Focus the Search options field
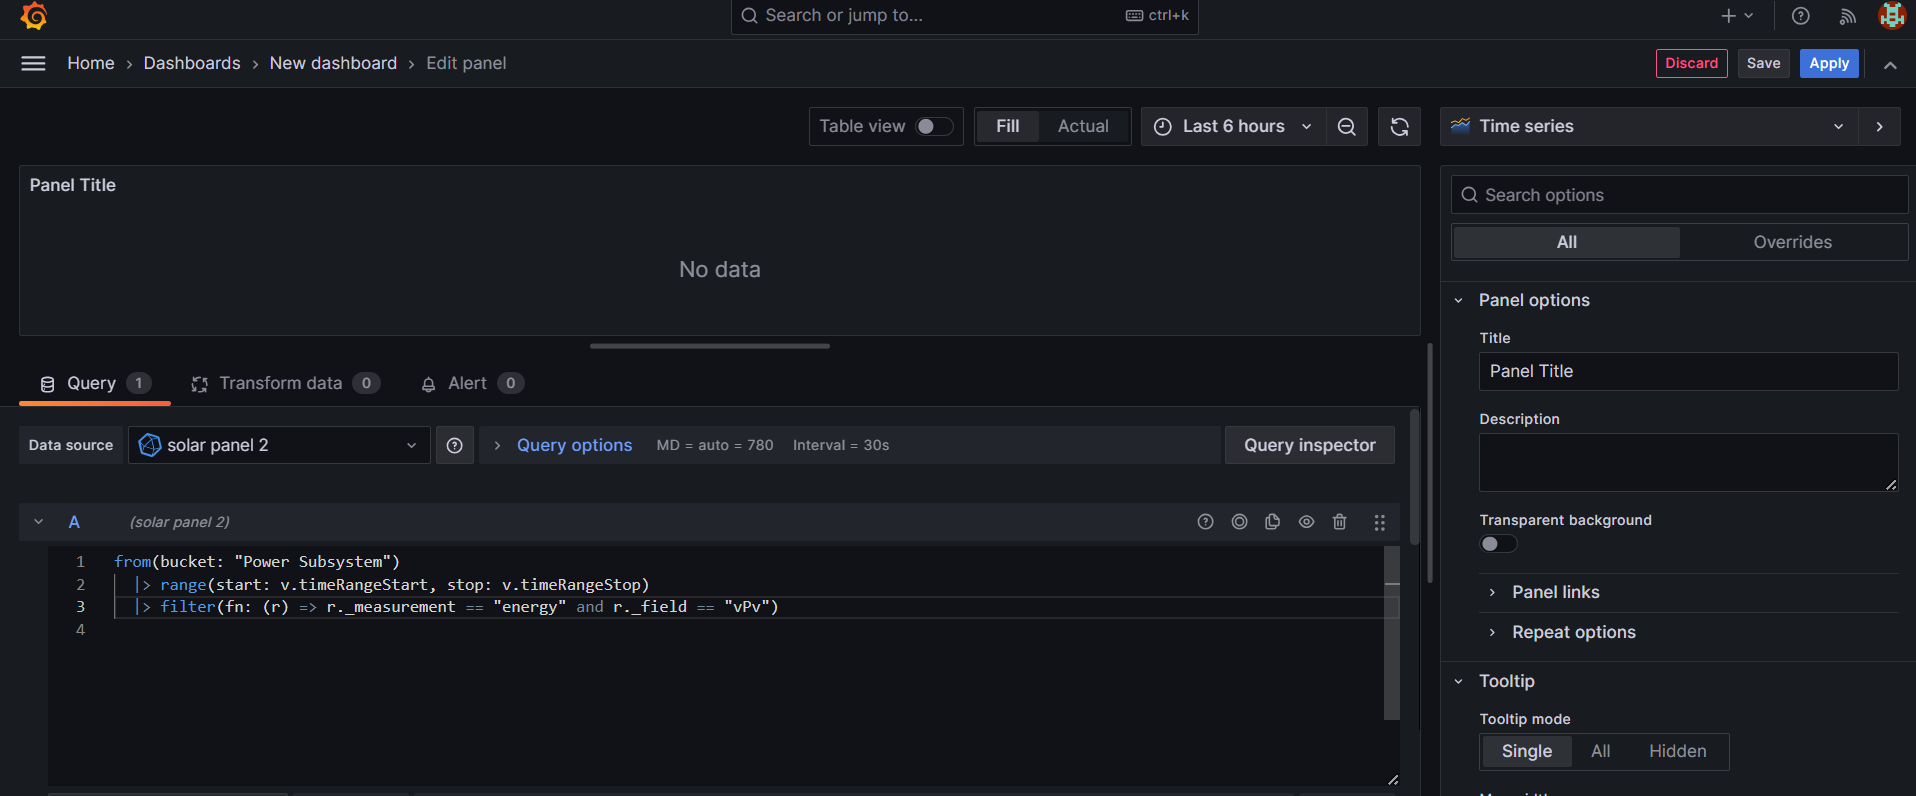 click(x=1679, y=195)
